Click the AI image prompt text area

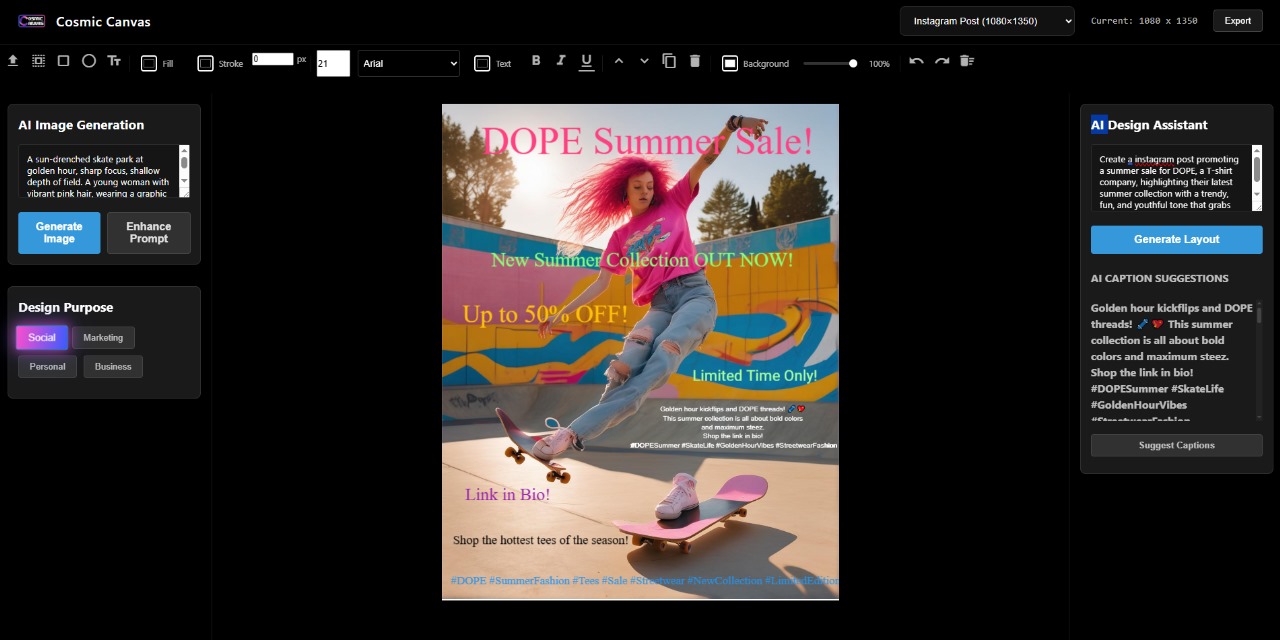pyautogui.click(x=98, y=171)
